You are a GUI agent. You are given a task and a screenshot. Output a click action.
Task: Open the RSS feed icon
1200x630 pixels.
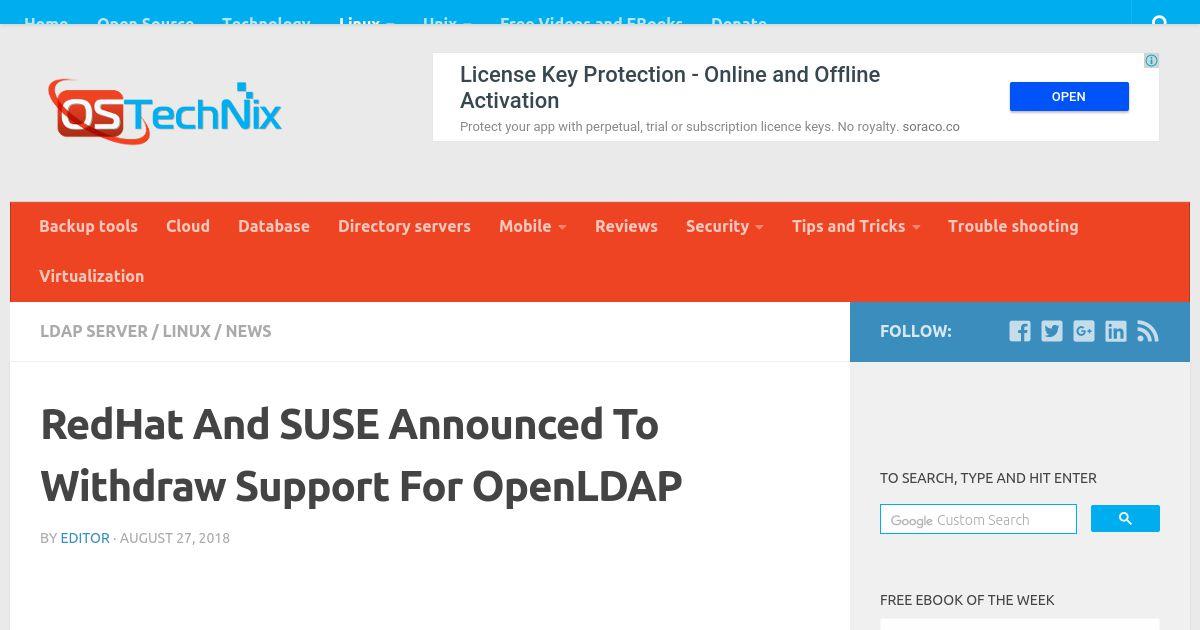pos(1148,332)
